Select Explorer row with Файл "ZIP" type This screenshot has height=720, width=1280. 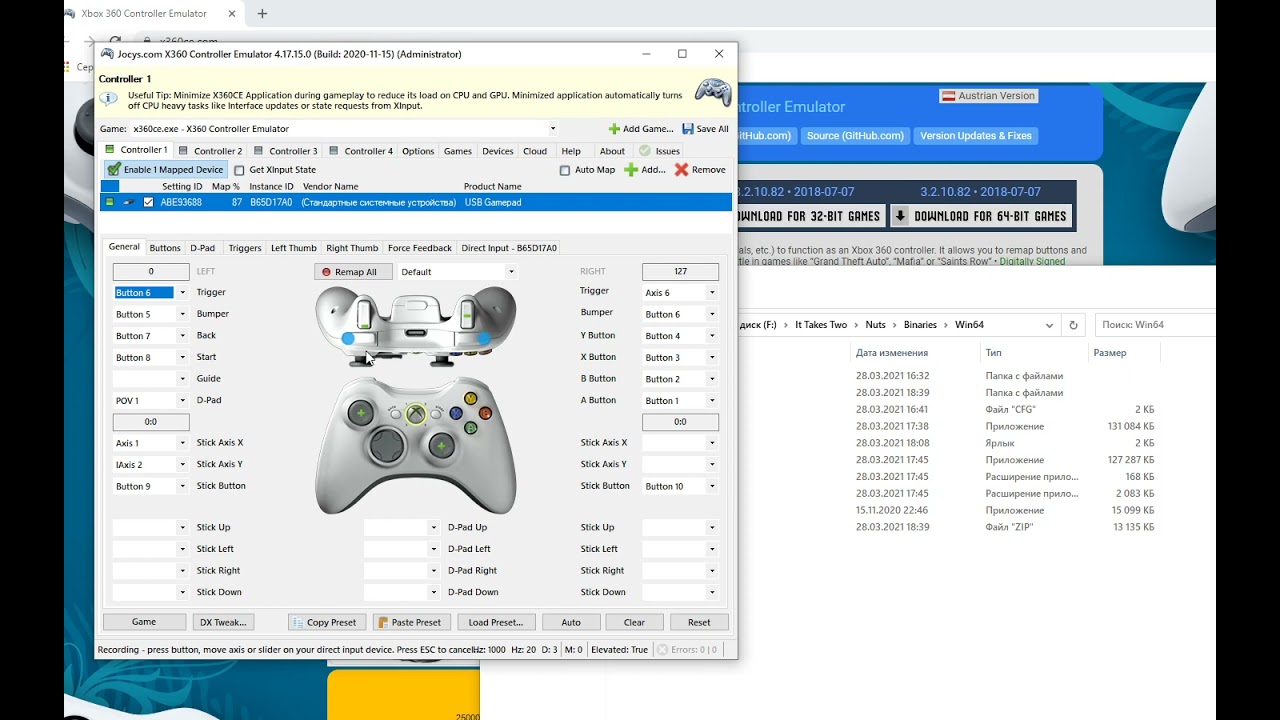pyautogui.click(x=1005, y=527)
